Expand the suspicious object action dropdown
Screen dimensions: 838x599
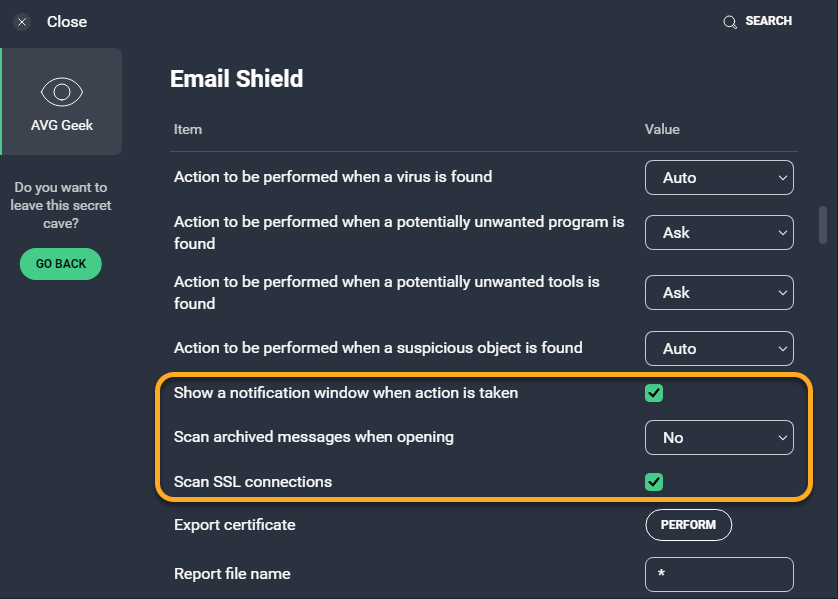point(719,349)
